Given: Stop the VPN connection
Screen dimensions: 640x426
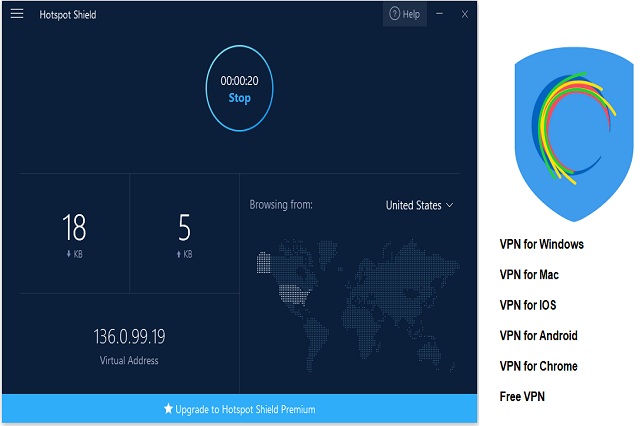Looking at the screenshot, I should coord(239,89).
